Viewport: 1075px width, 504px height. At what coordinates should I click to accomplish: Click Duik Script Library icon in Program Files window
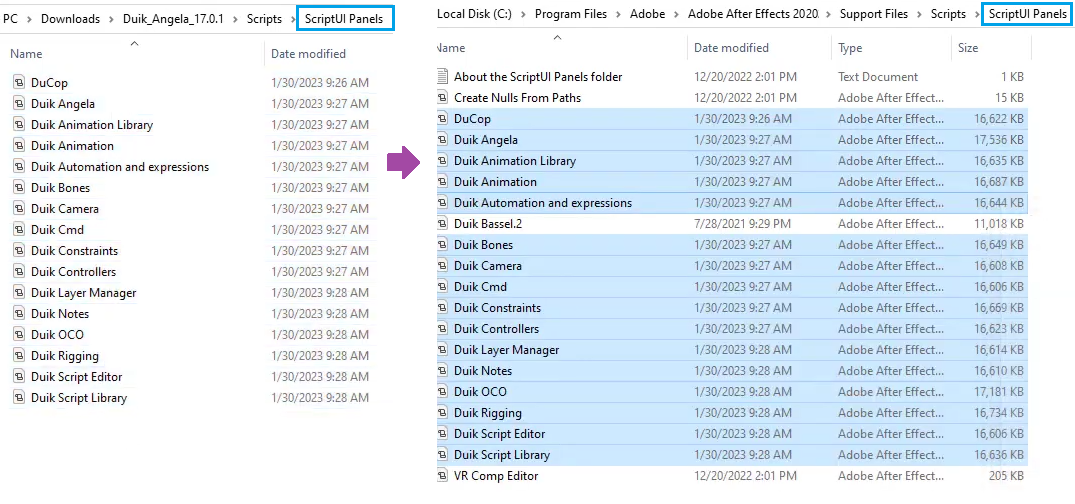pyautogui.click(x=442, y=455)
